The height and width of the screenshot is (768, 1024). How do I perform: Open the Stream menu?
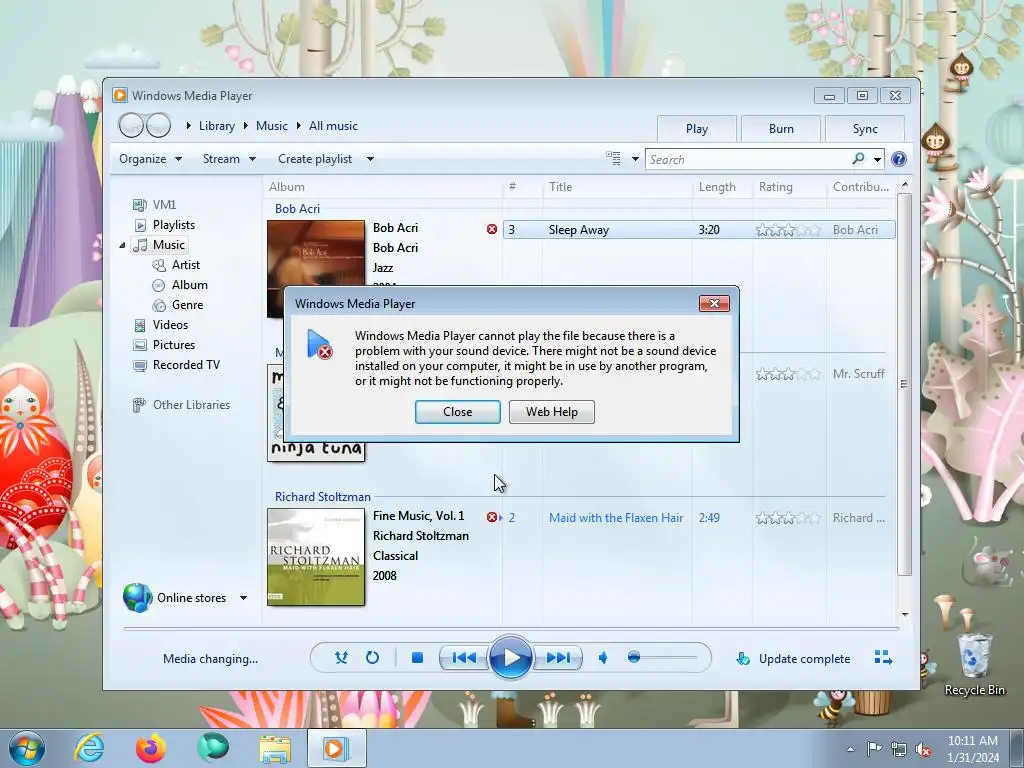click(x=229, y=159)
